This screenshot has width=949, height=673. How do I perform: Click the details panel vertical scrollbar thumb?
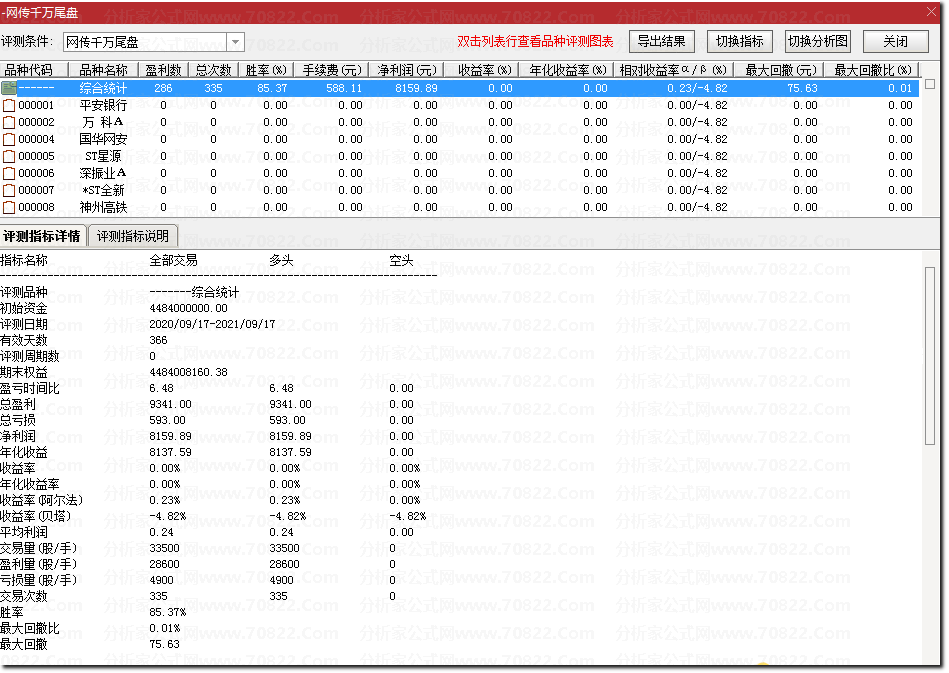[x=930, y=356]
